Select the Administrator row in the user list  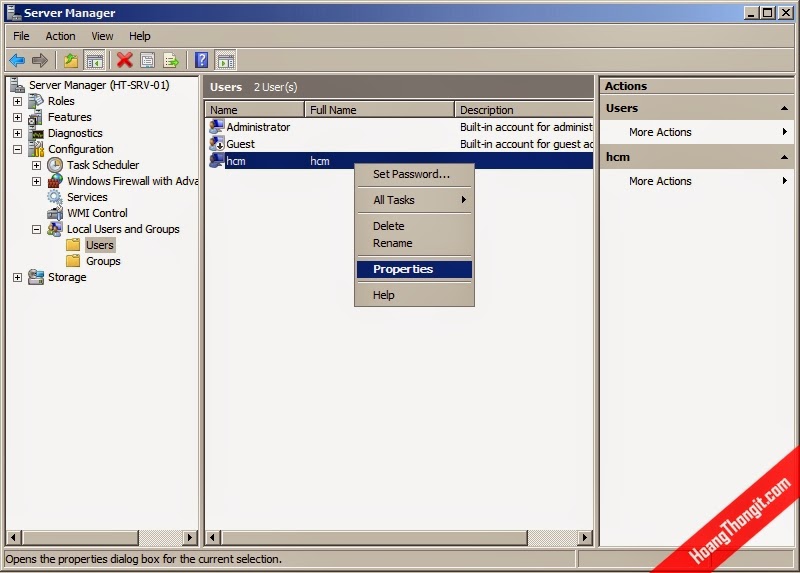399,127
